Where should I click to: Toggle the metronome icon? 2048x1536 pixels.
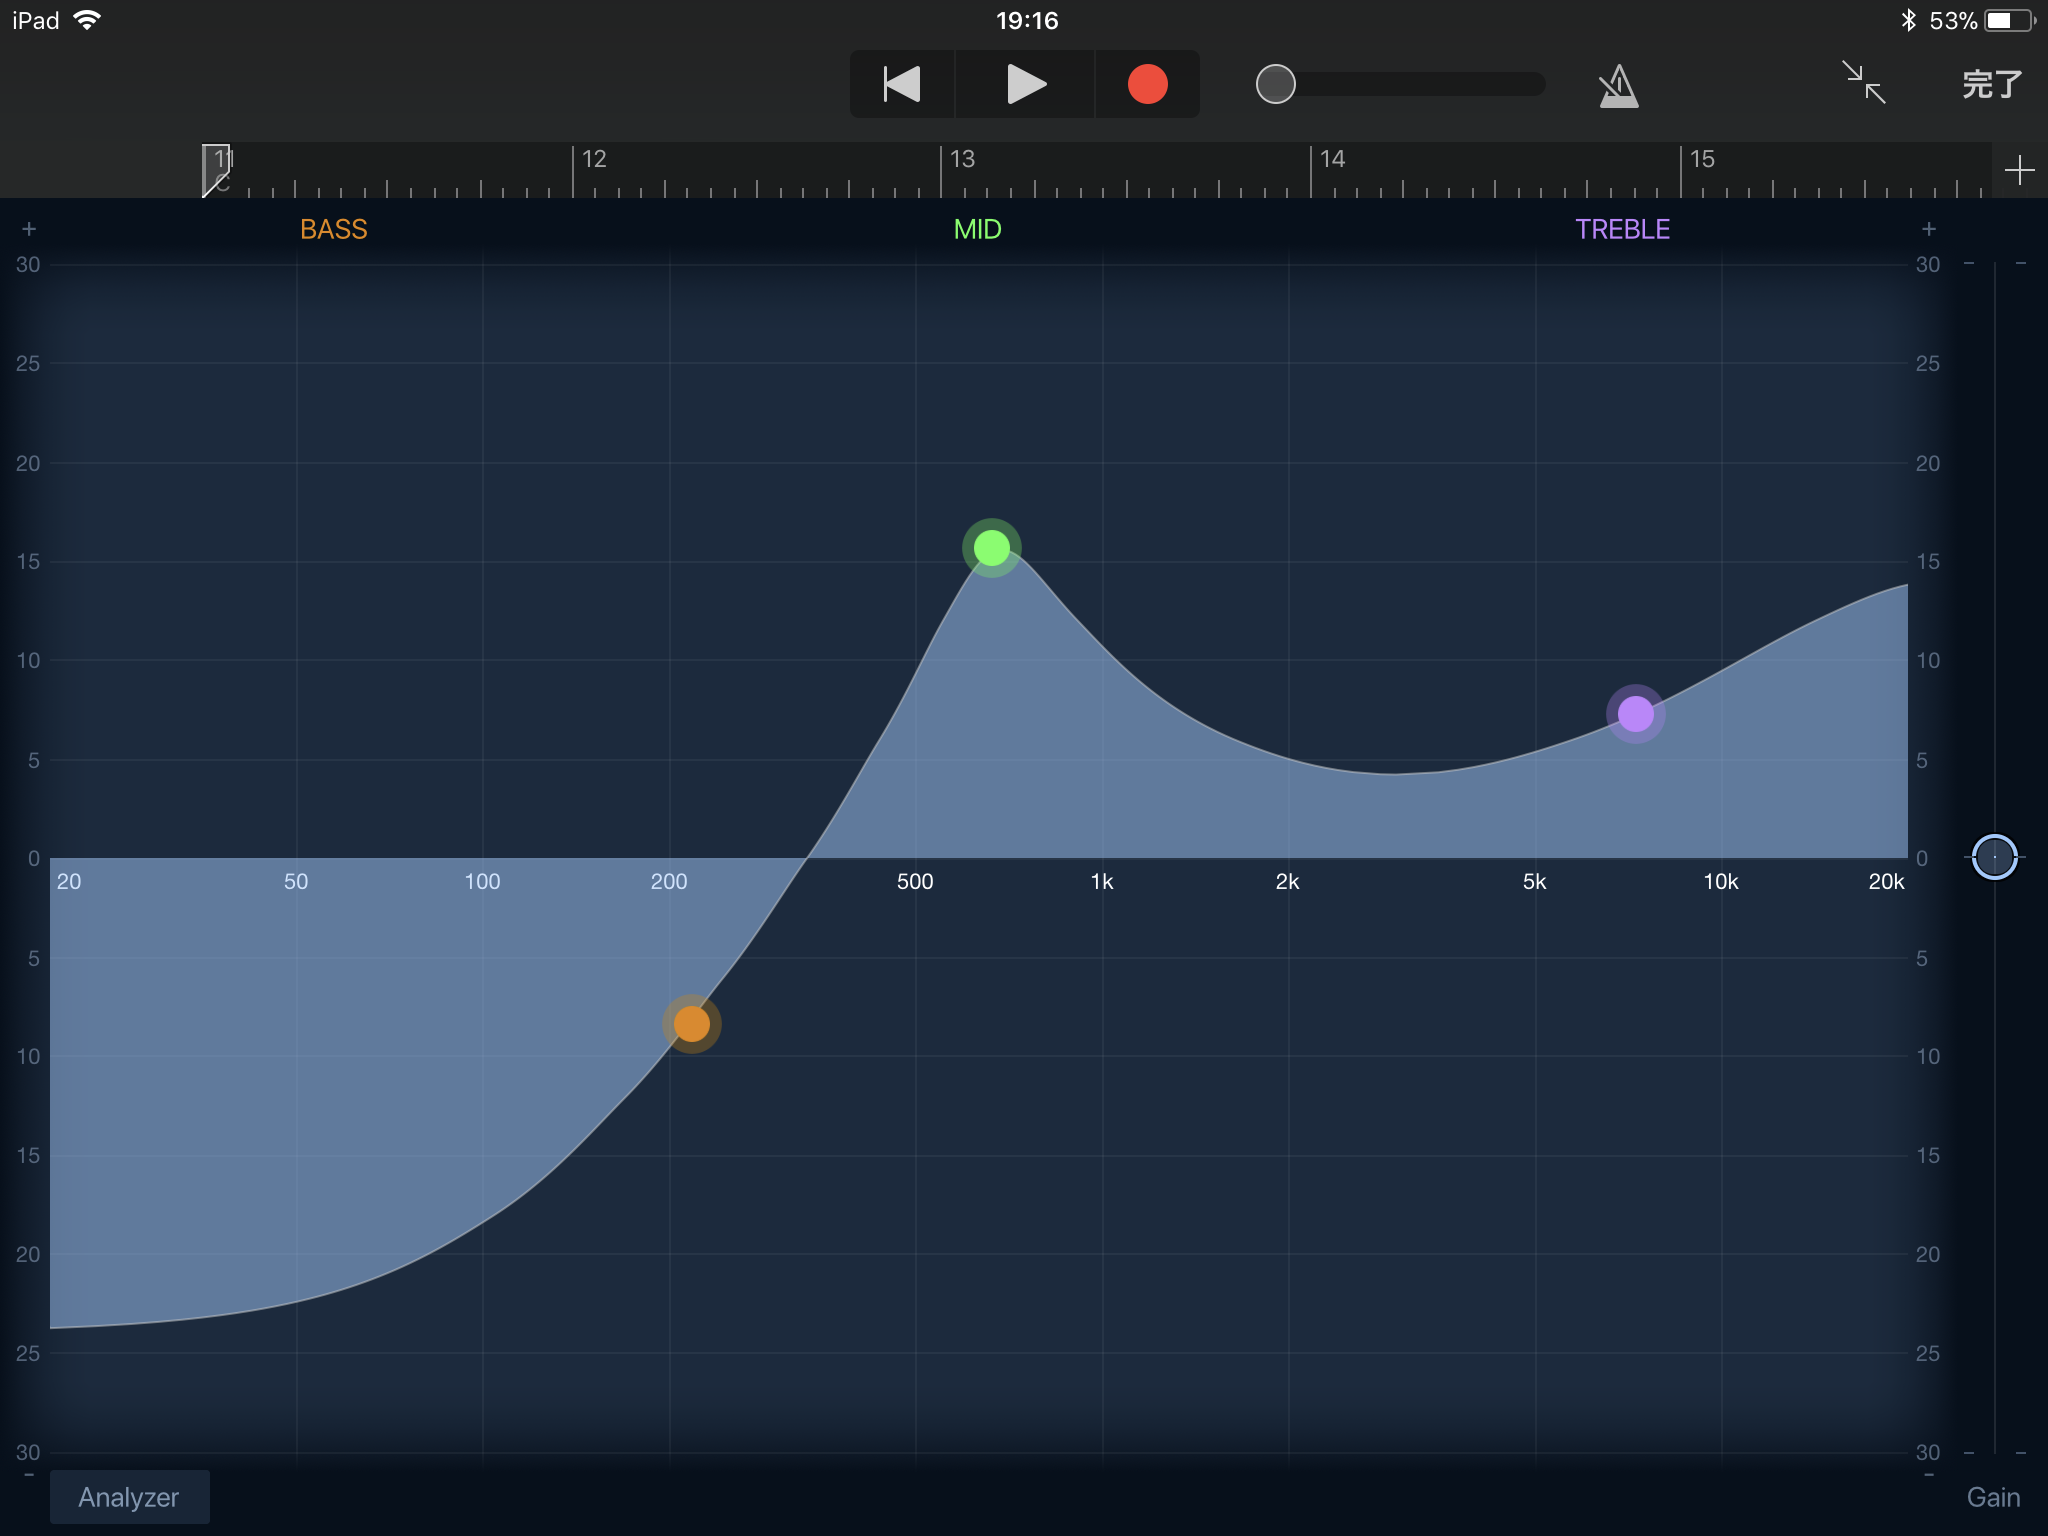click(1618, 86)
